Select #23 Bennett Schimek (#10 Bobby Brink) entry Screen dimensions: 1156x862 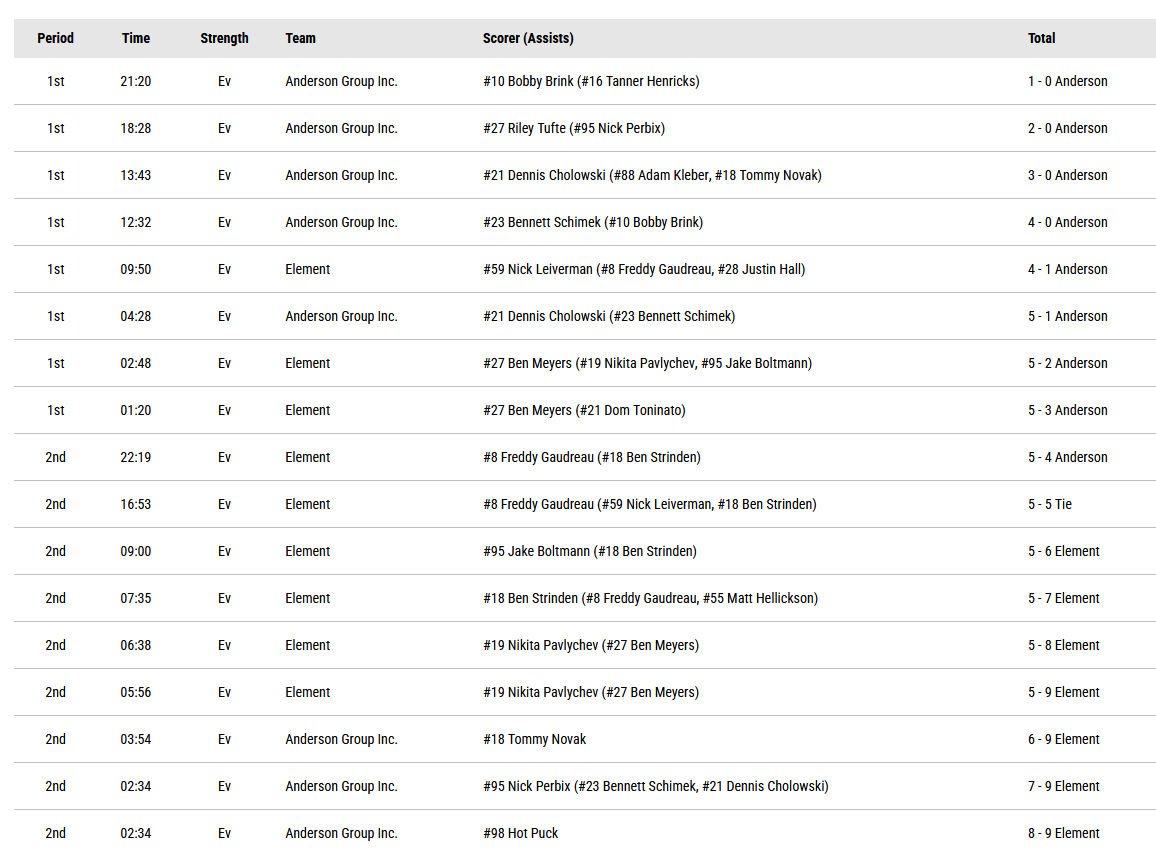593,222
